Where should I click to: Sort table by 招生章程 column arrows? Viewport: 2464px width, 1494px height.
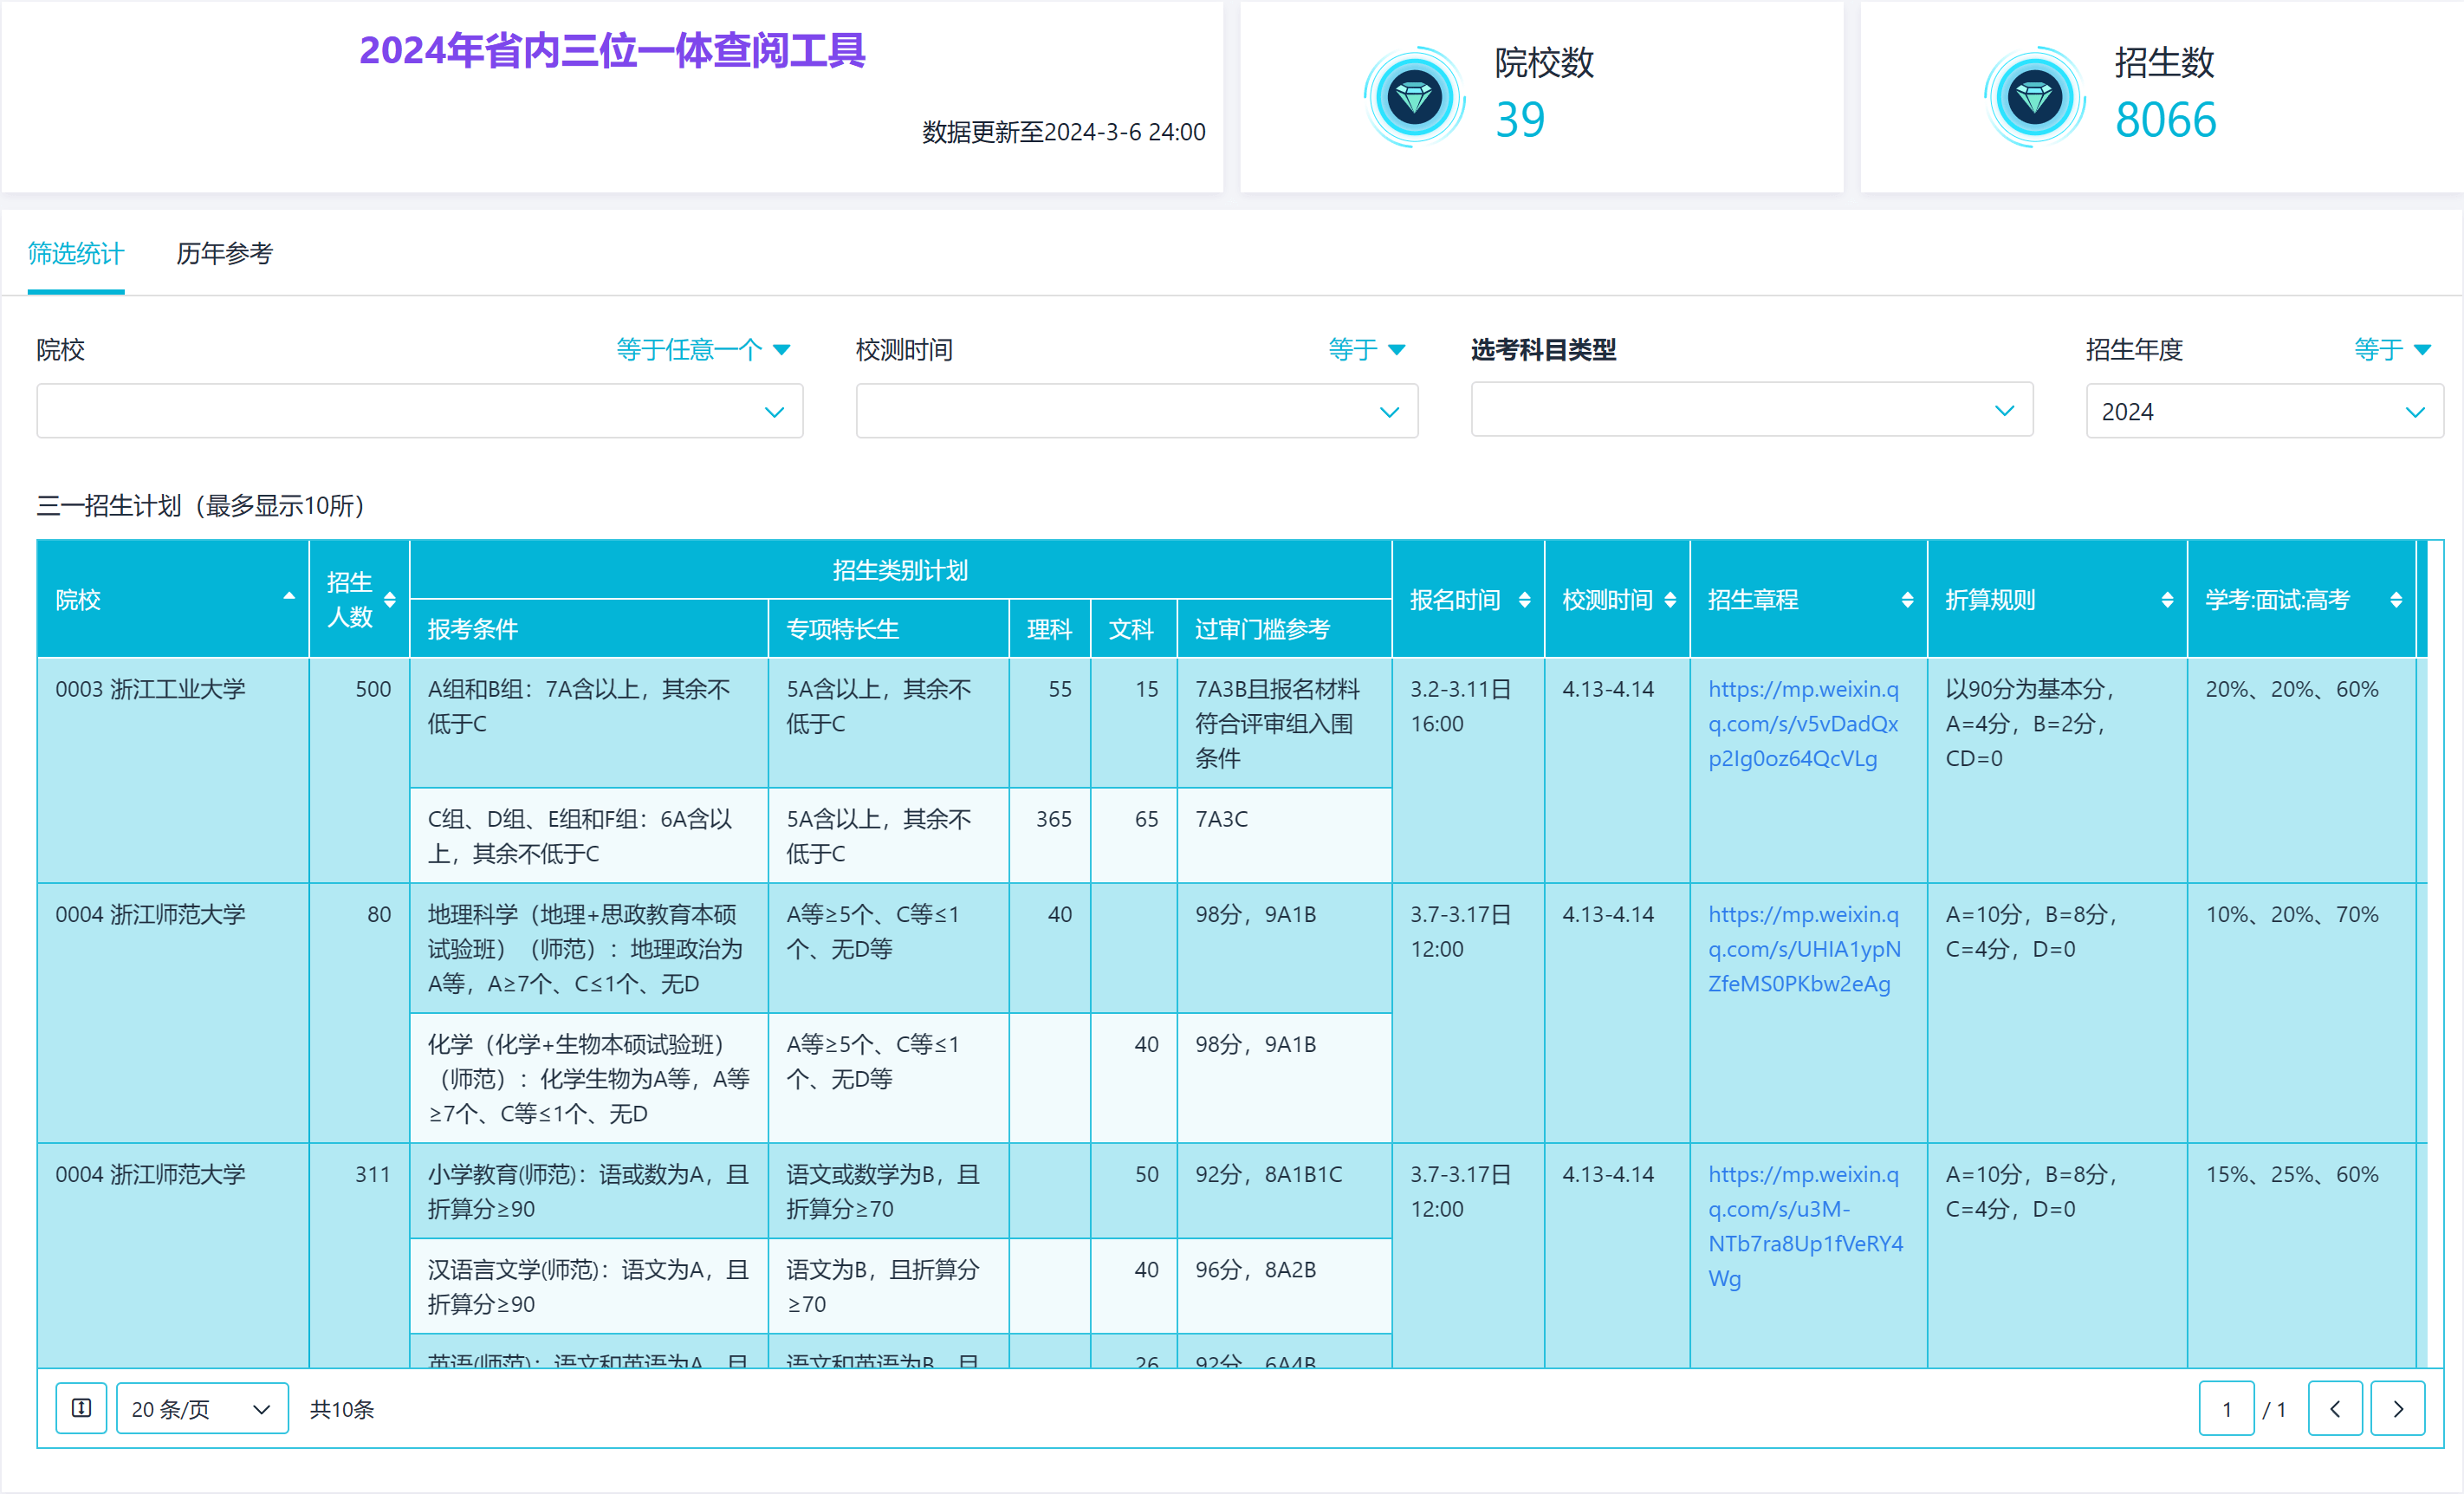1907,599
